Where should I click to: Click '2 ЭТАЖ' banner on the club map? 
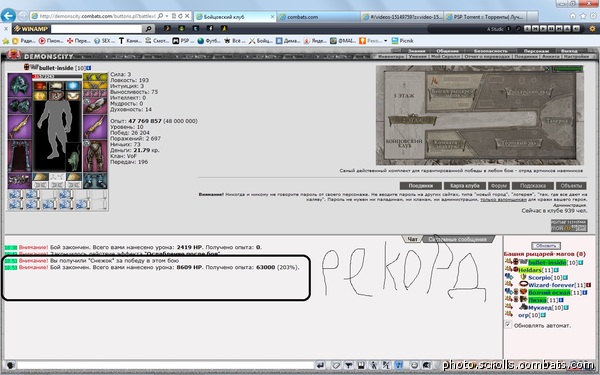tap(412, 120)
